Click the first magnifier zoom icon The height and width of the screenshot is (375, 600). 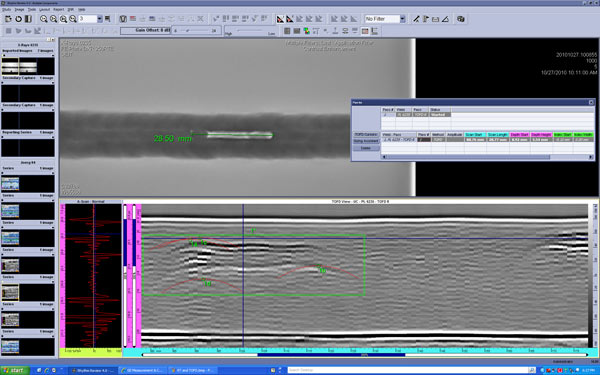(44, 19)
